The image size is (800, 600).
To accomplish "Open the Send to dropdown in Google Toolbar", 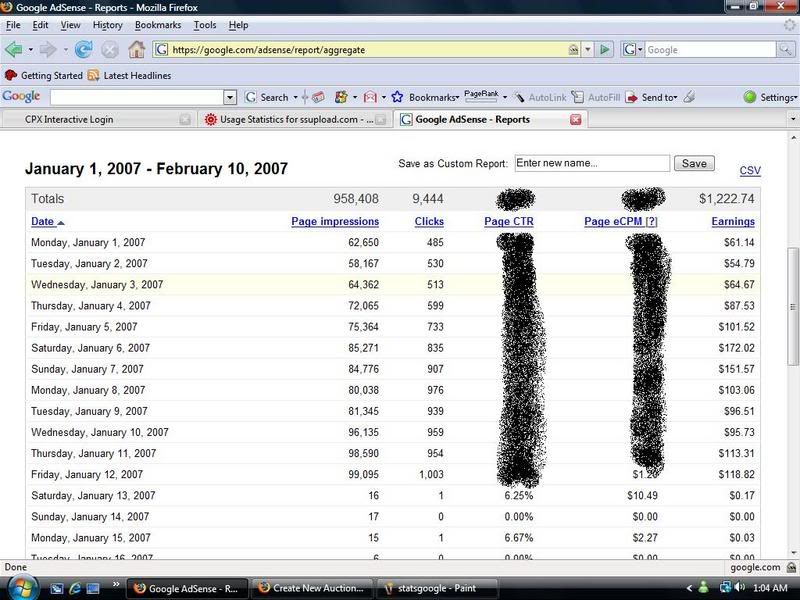I will pos(659,97).
